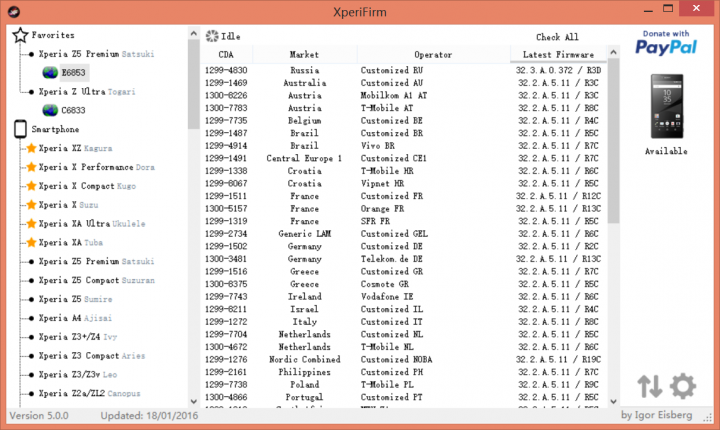Screen dimensions: 720x430
Task: Select Xperia Z5 Premium under Favorites
Action: 96,54
